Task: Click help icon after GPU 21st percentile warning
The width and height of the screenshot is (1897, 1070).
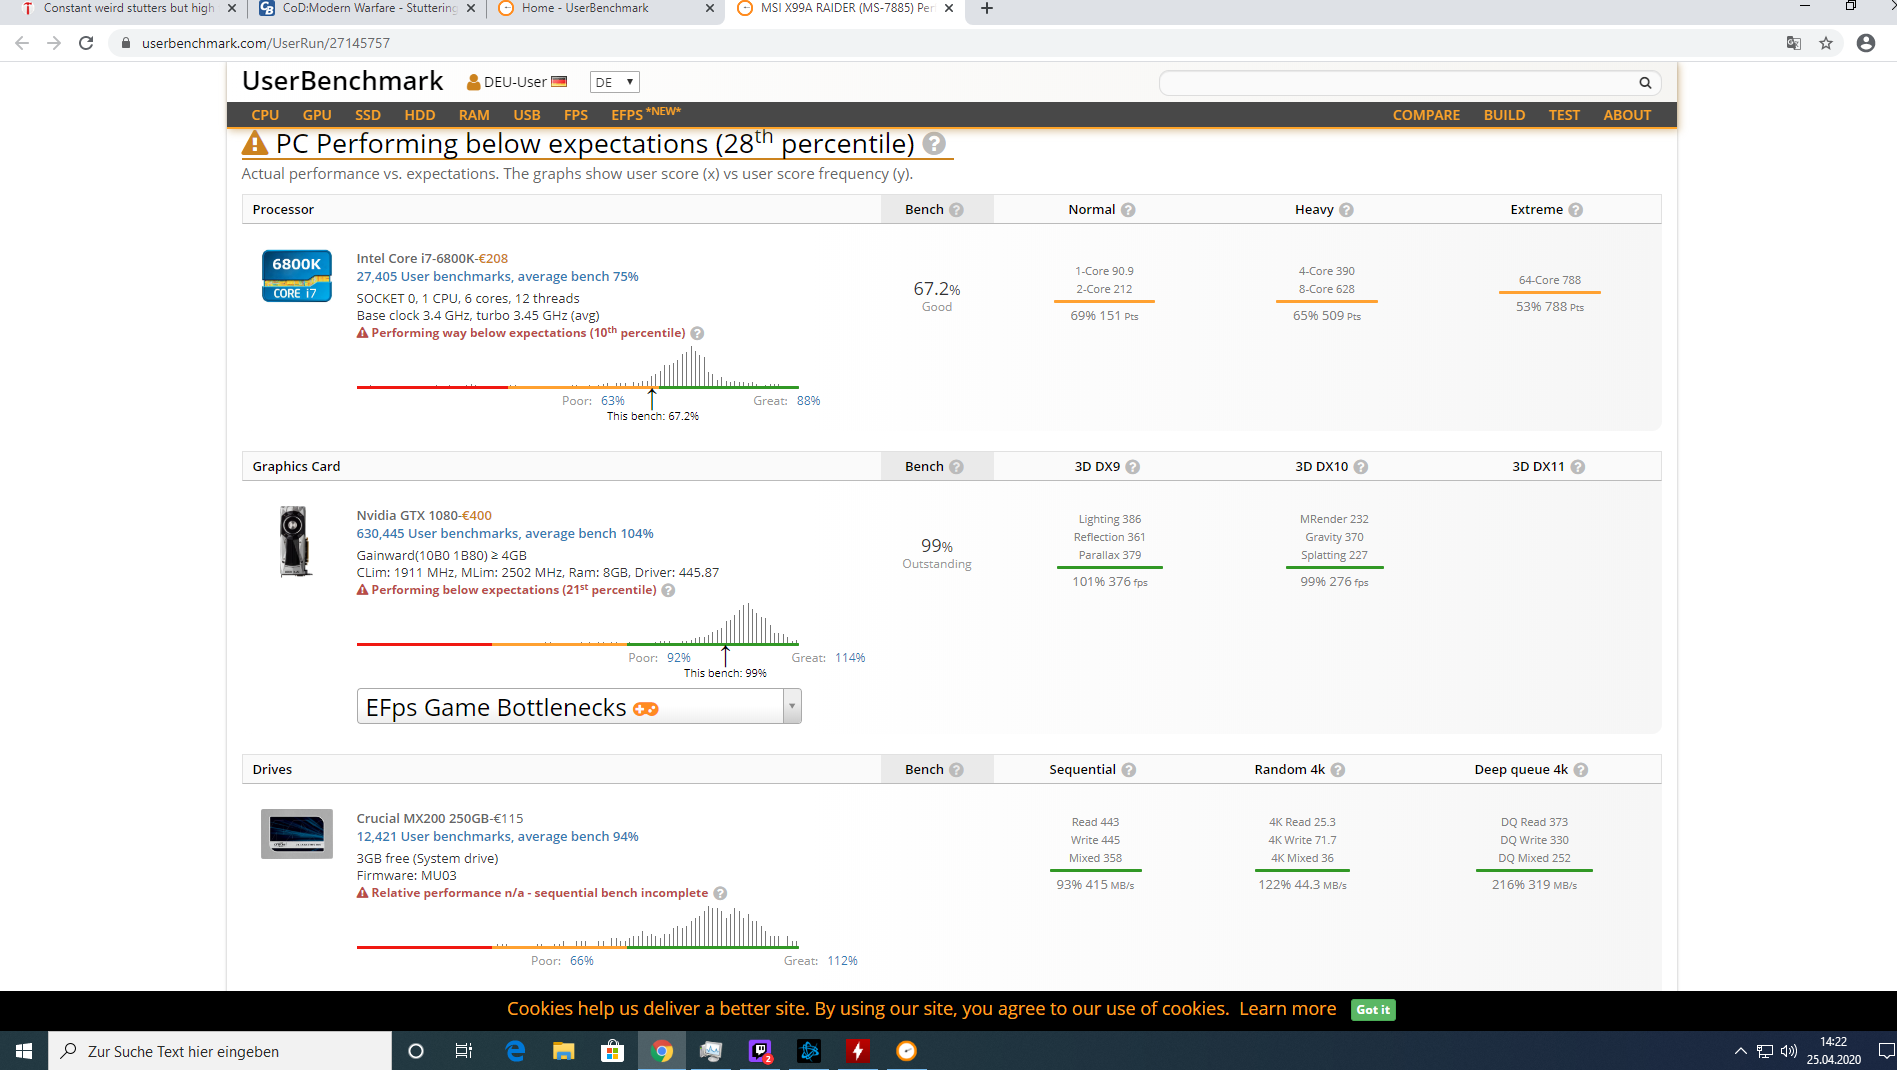Action: coord(668,591)
